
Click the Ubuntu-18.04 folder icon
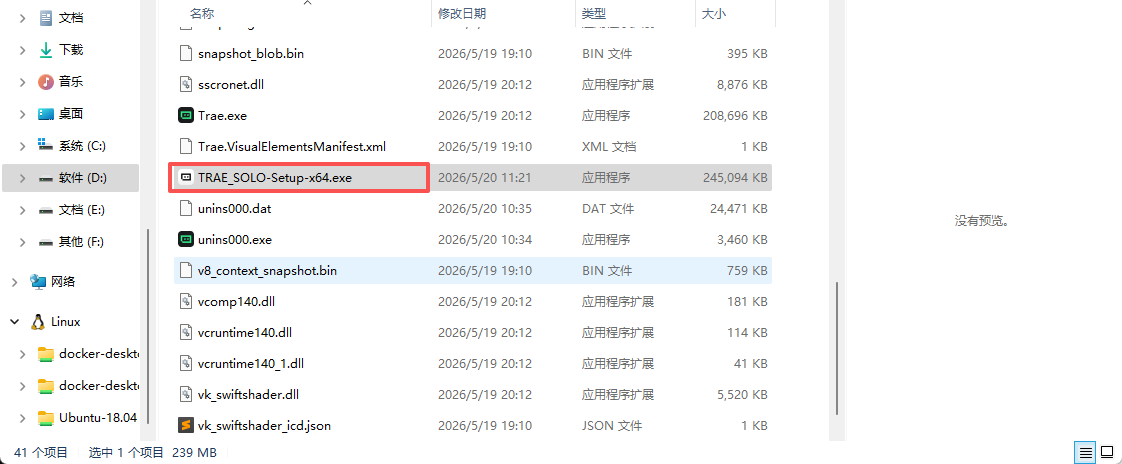pyautogui.click(x=46, y=417)
